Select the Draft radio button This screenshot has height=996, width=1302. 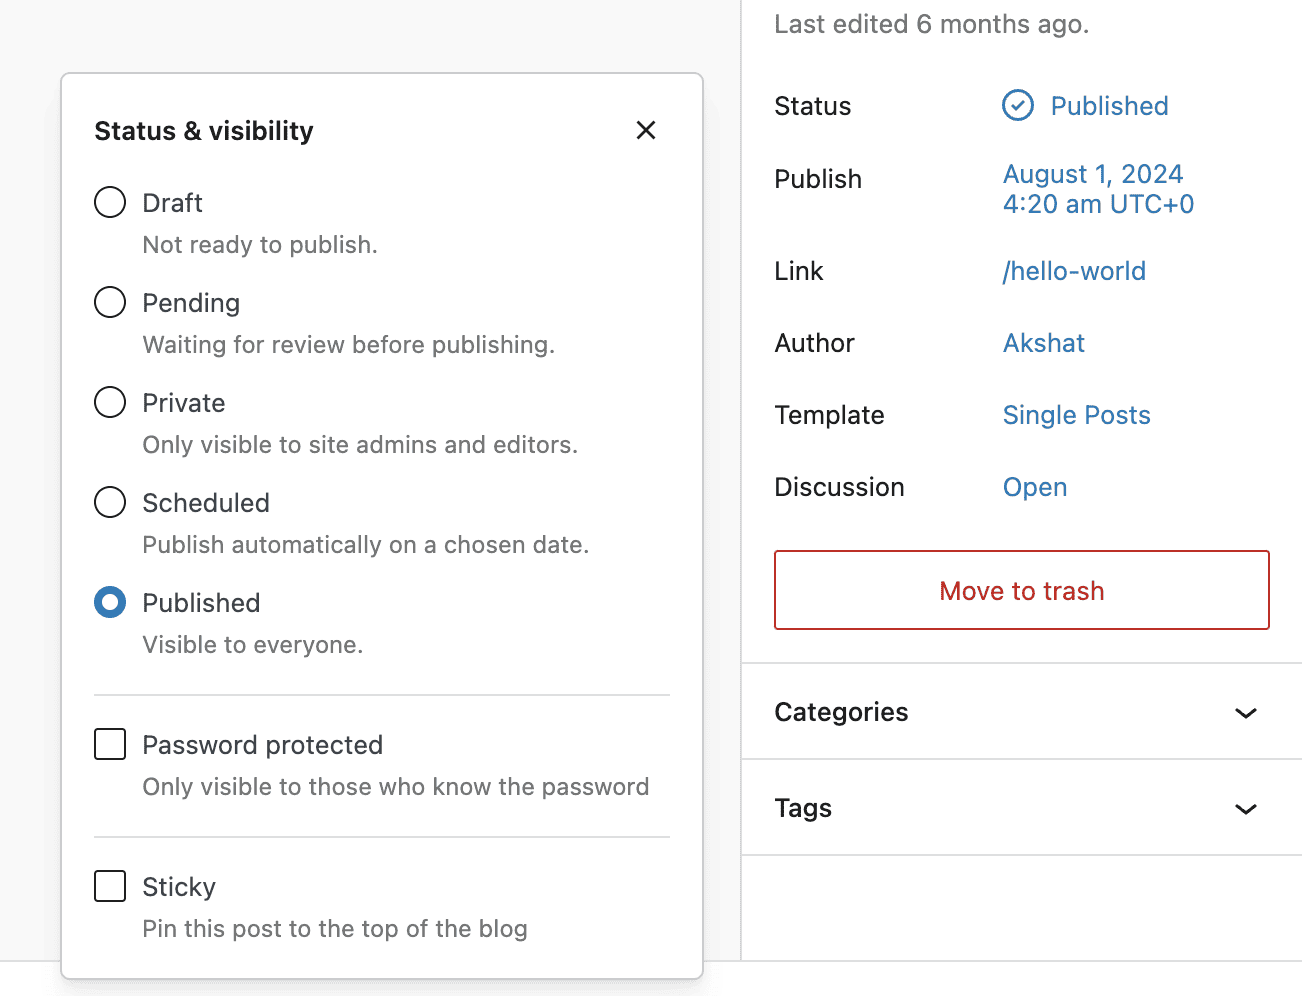point(110,202)
